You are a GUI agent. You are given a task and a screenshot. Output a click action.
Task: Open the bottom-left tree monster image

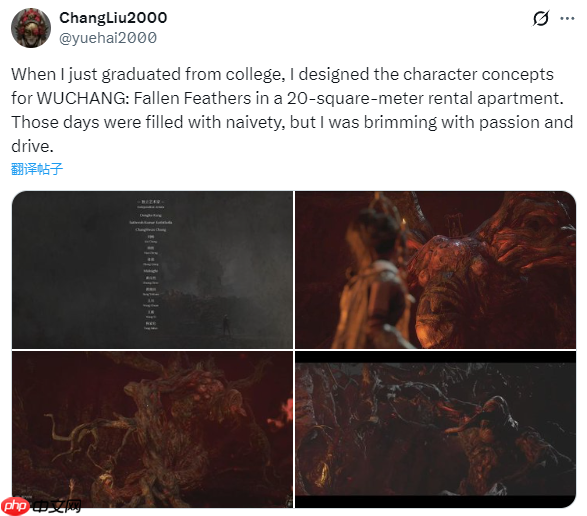click(x=152, y=430)
